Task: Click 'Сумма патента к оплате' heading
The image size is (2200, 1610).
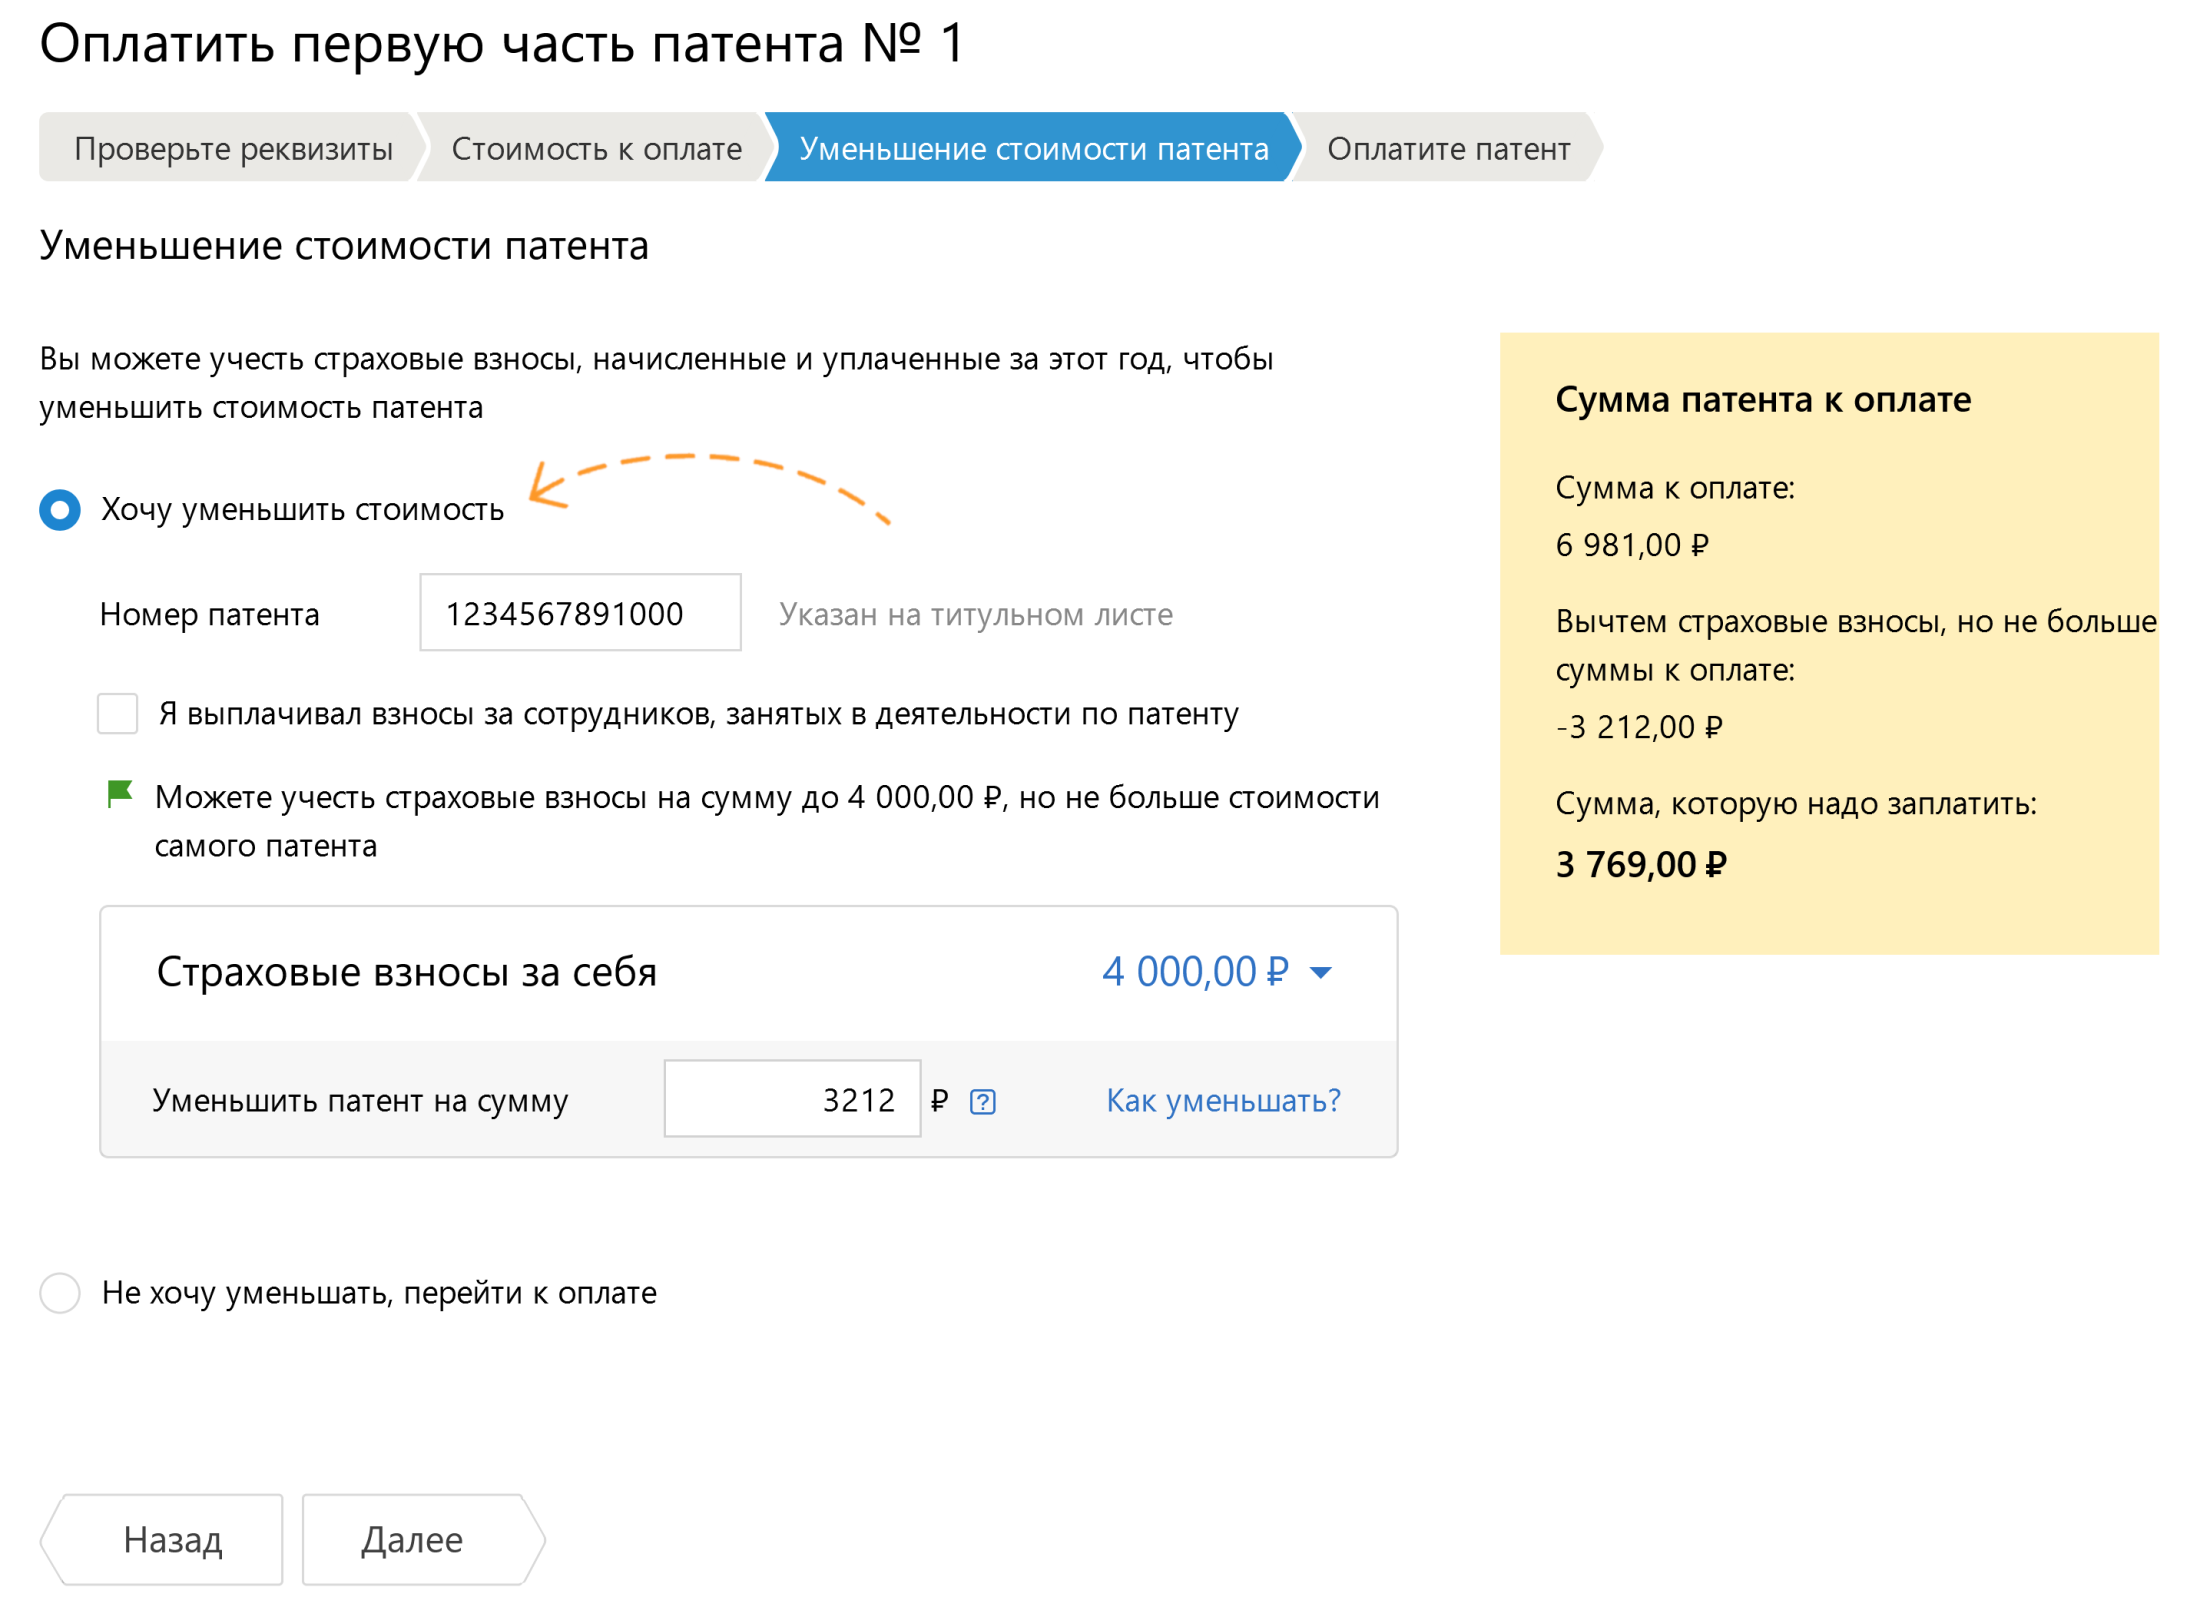Action: (1762, 399)
